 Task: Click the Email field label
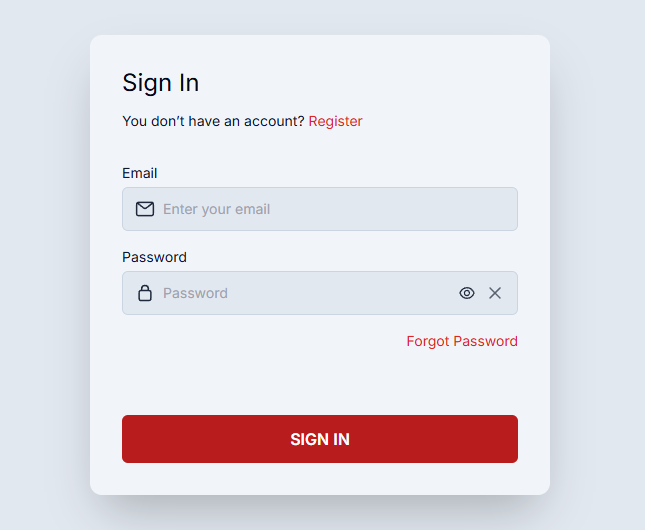pyautogui.click(x=139, y=173)
